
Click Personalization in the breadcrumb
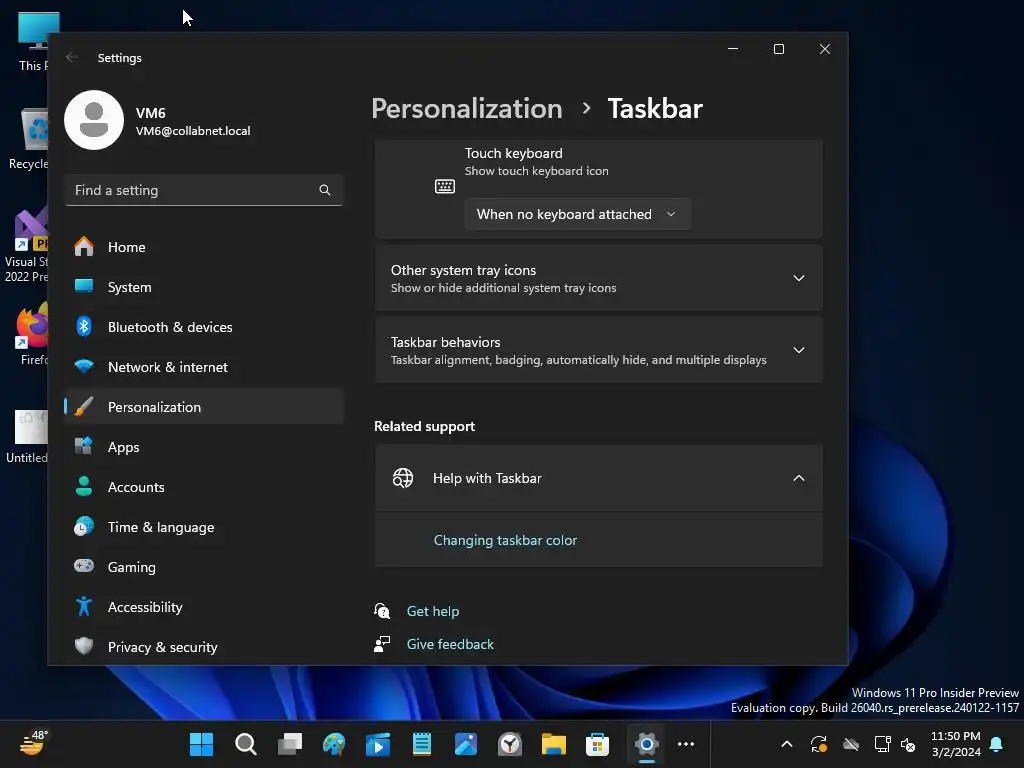(x=467, y=108)
